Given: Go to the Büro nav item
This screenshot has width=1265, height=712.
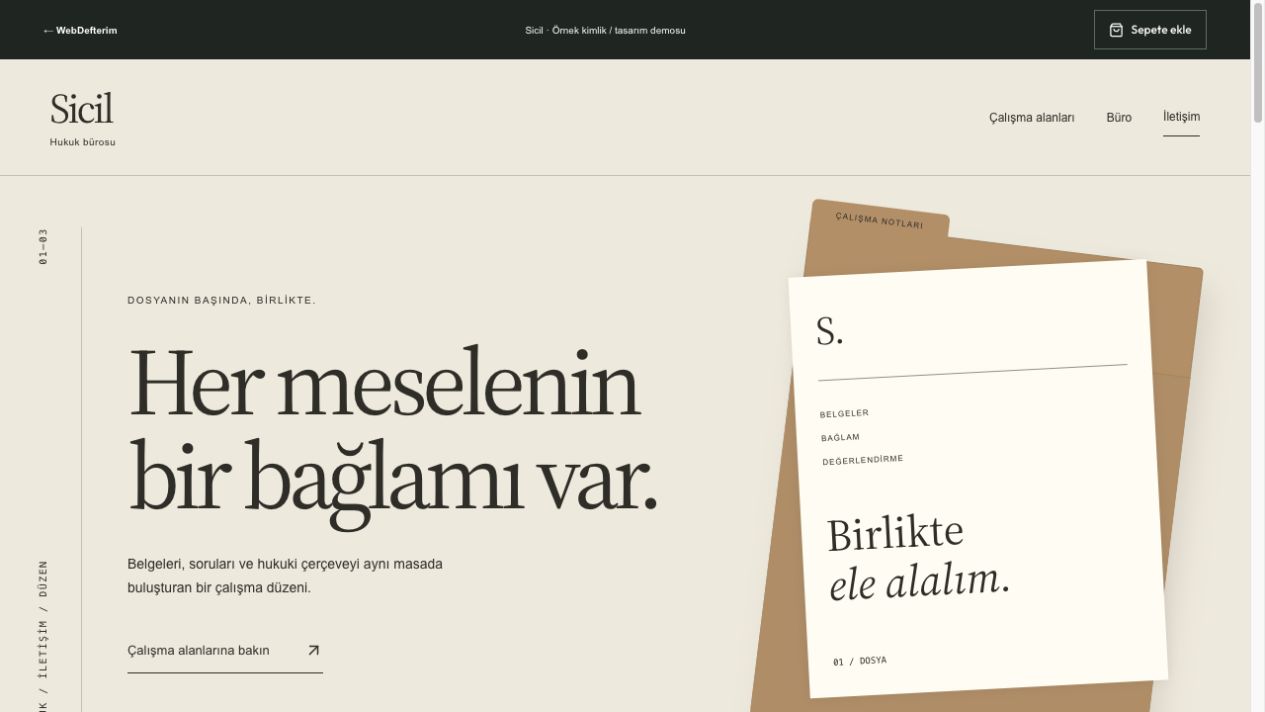Looking at the screenshot, I should (x=1119, y=117).
